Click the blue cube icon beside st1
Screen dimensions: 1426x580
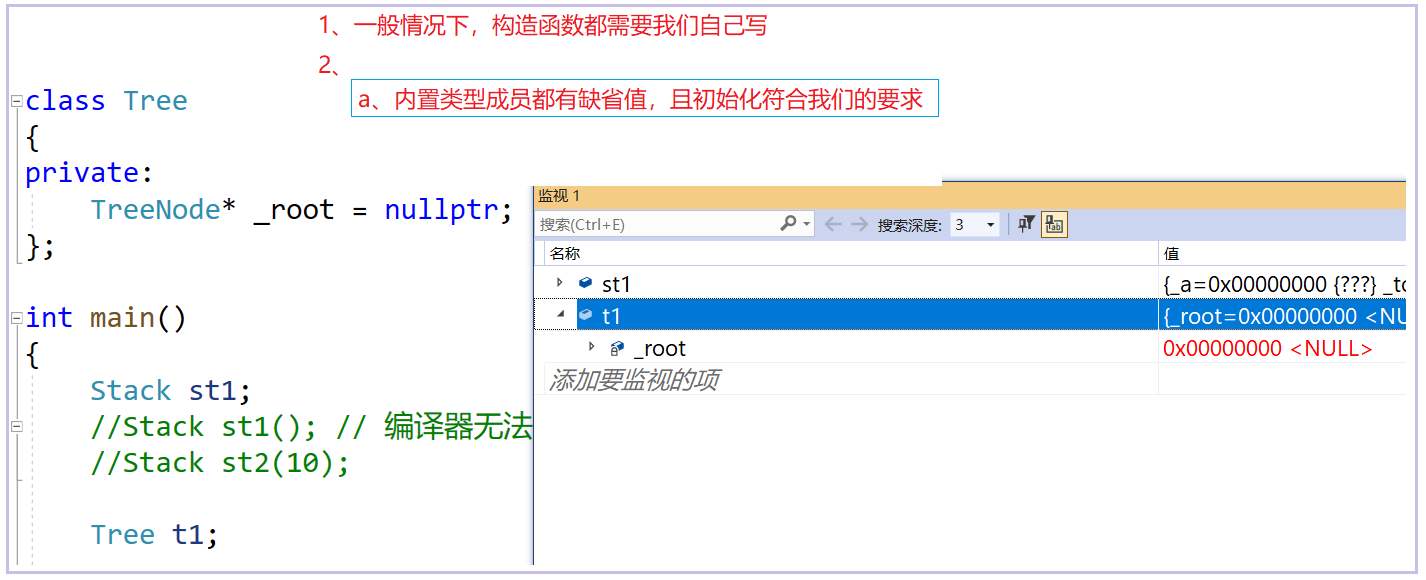(x=585, y=284)
